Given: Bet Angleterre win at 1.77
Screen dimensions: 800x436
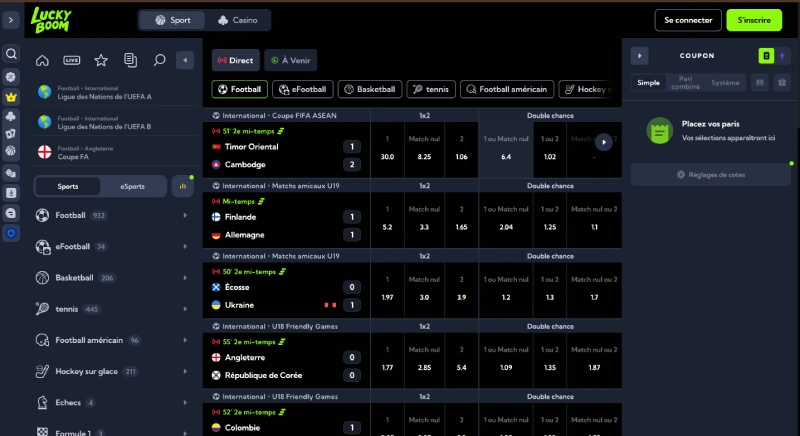Looking at the screenshot, I should point(387,361).
